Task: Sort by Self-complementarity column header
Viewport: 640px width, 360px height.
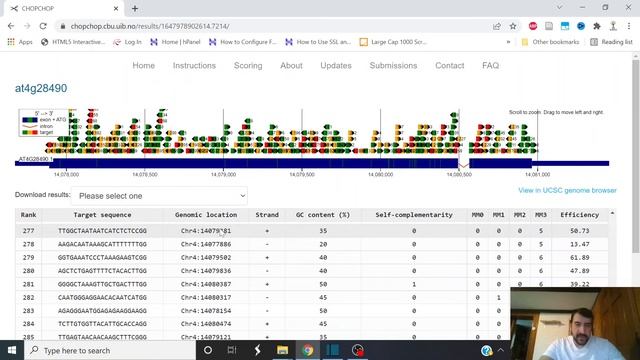Action: tap(414, 215)
